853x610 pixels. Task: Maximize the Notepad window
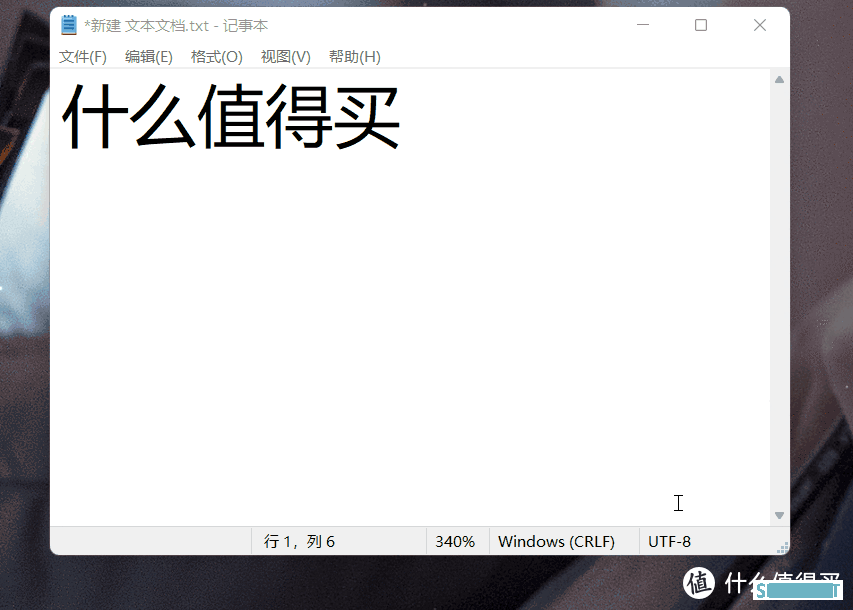701,25
